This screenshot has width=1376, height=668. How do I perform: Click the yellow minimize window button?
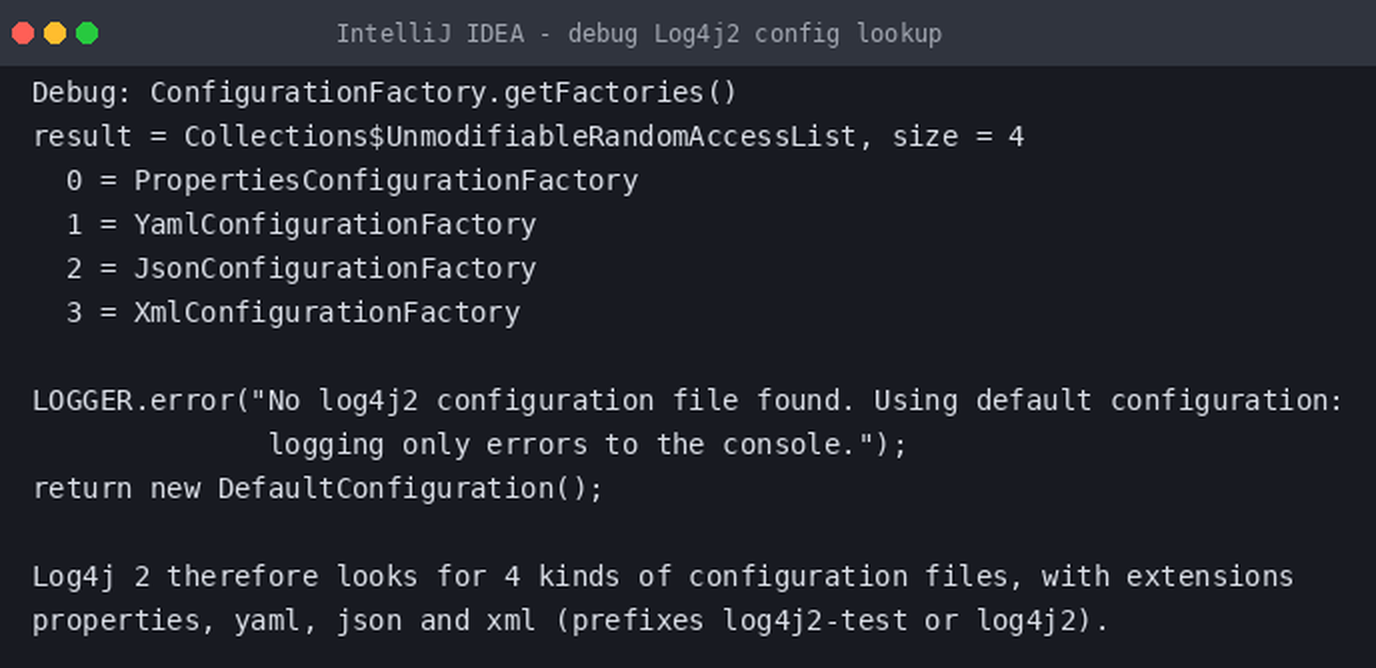click(x=55, y=33)
